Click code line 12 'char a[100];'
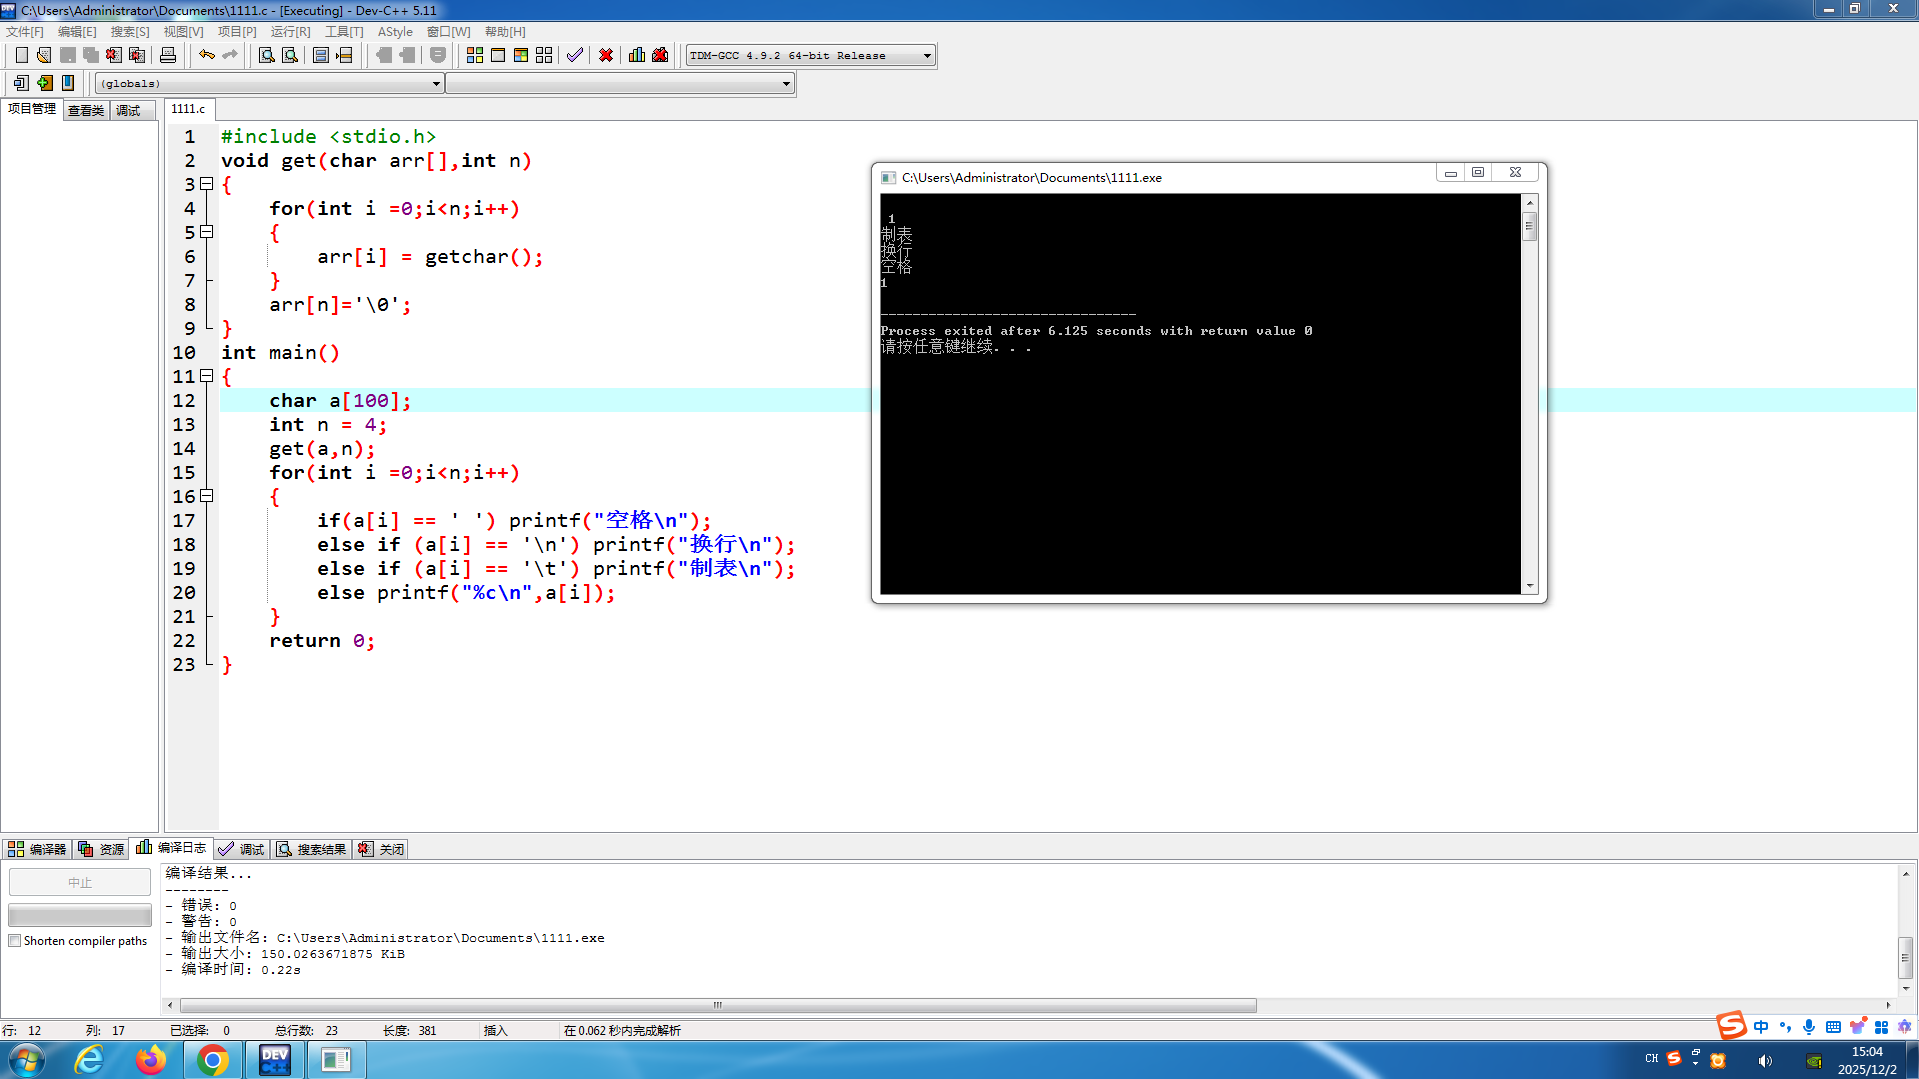The height and width of the screenshot is (1079, 1919). 340,400
